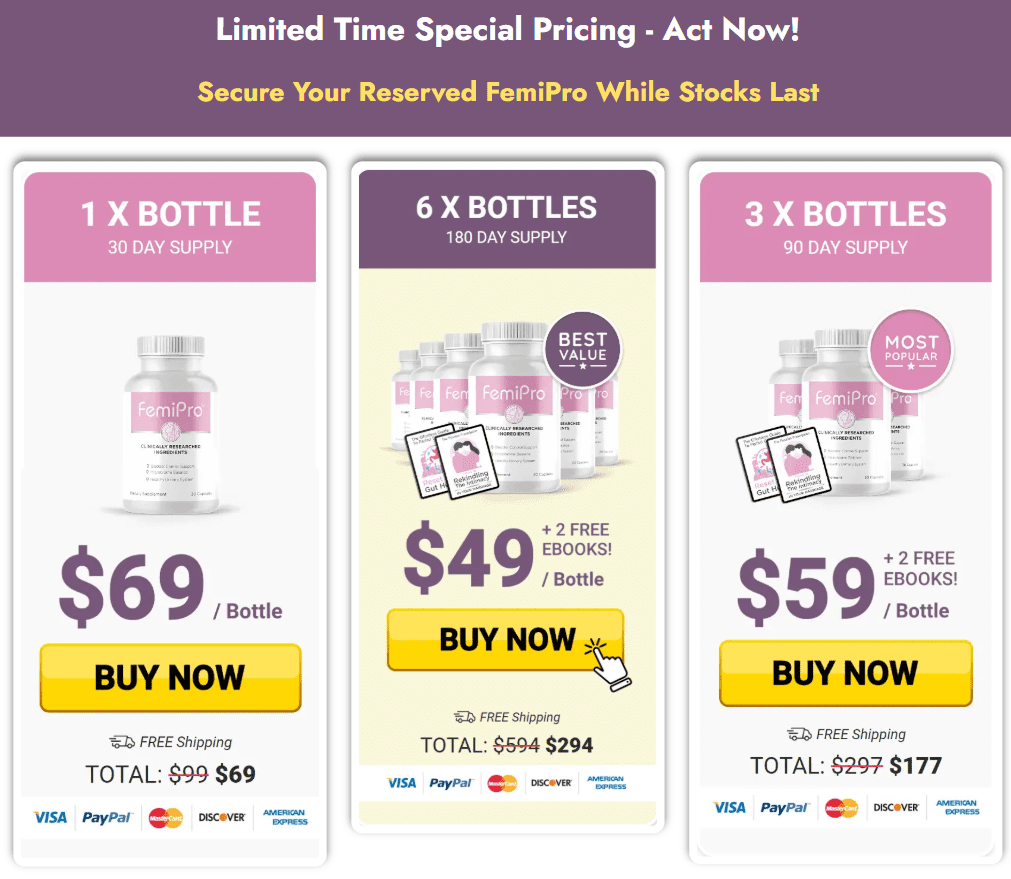Click the Most Popular badge
The image size is (1011, 879).
[x=910, y=350]
